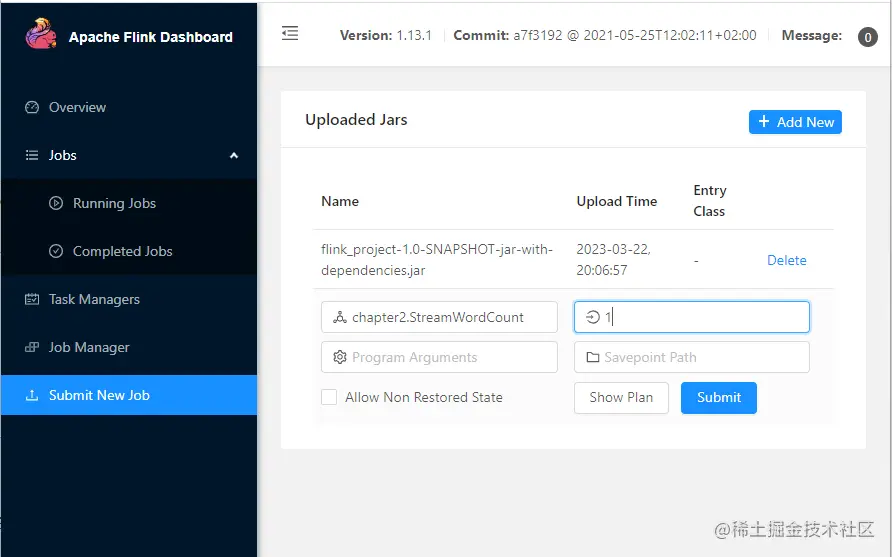Focus the parallelism input field
The image size is (892, 557).
tap(692, 317)
